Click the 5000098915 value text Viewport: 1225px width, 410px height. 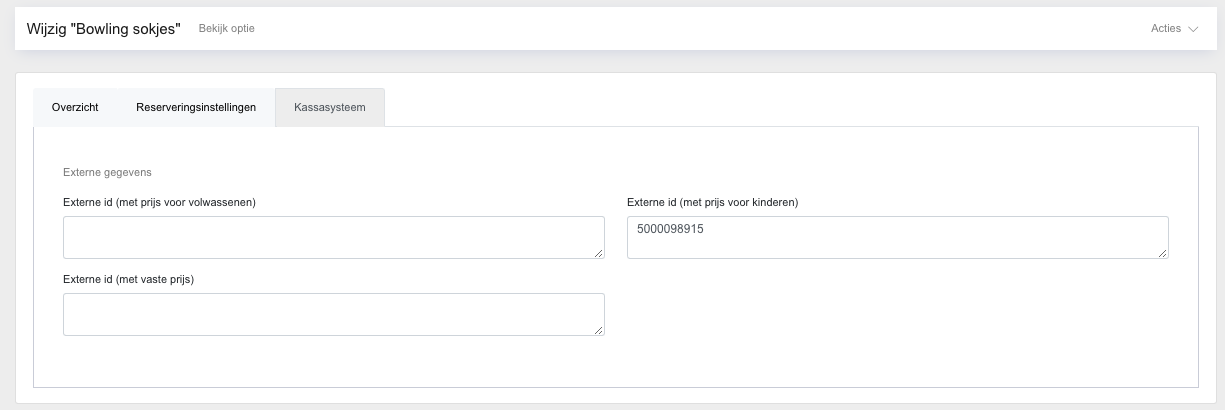pyautogui.click(x=670, y=228)
